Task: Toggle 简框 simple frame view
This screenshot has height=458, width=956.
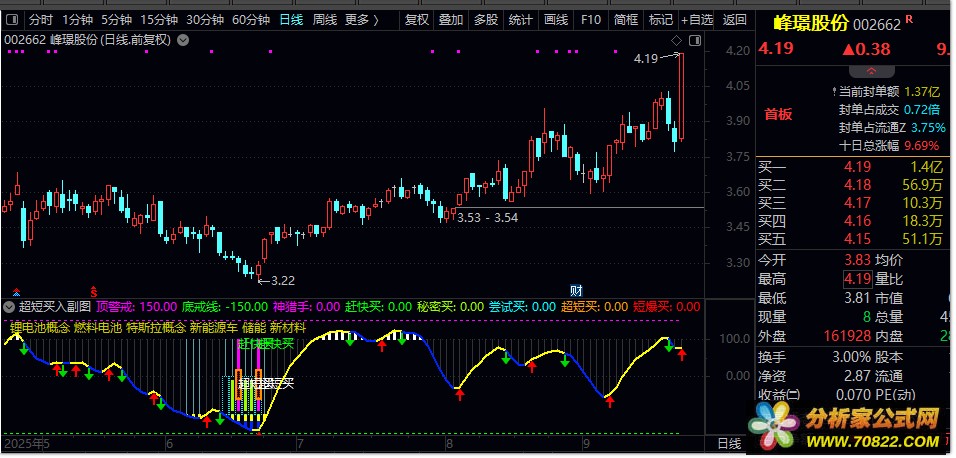Action: (x=626, y=20)
